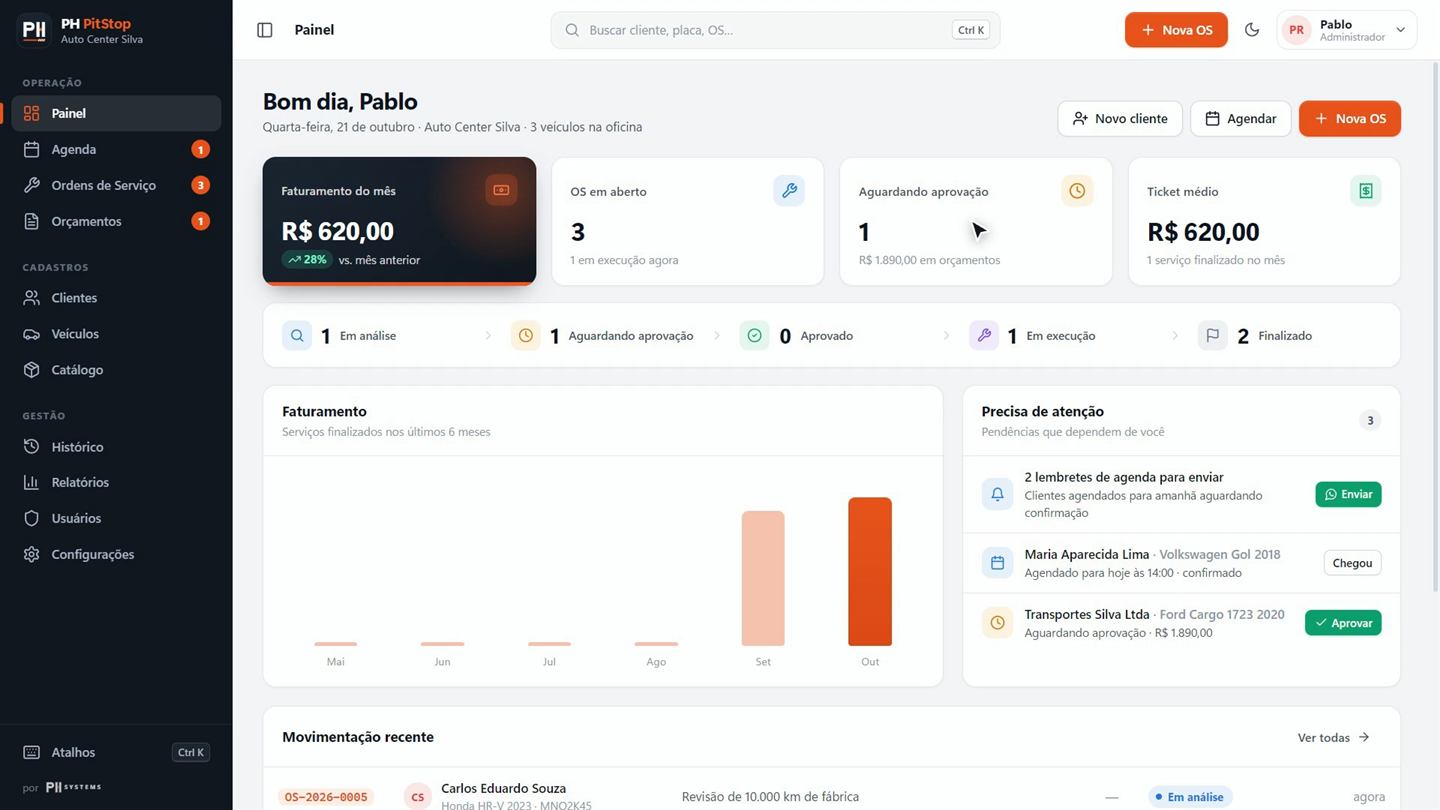The width and height of the screenshot is (1440, 810).
Task: View Relatórios page
Action: point(116,482)
